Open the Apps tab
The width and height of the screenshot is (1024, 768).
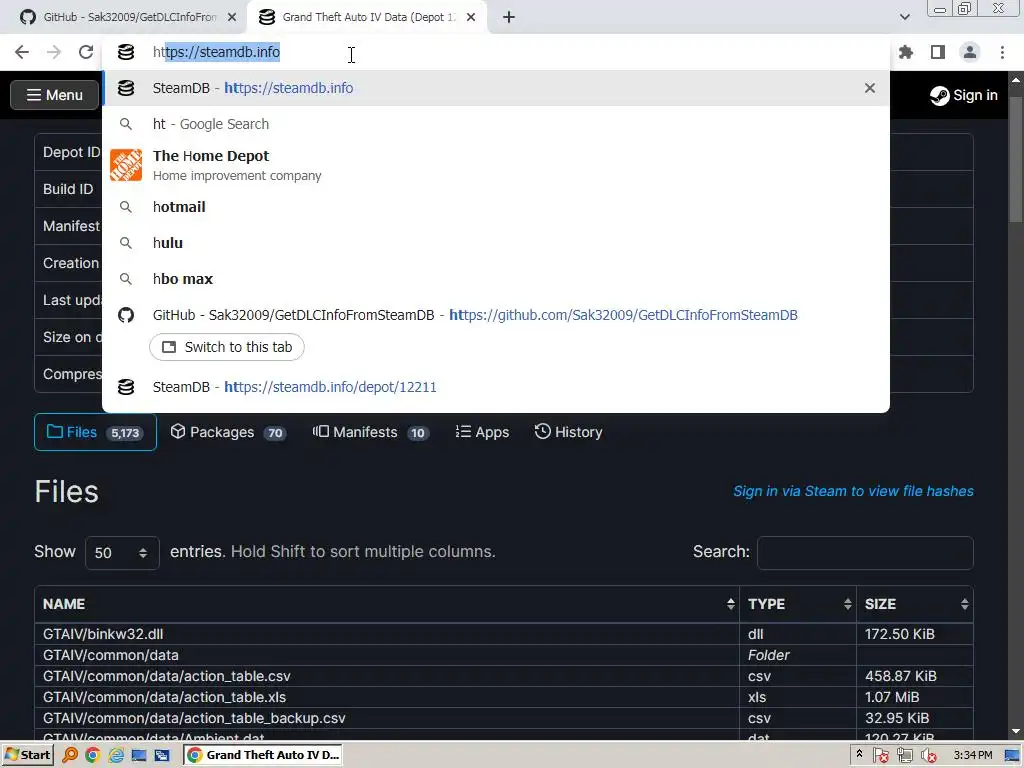click(482, 432)
